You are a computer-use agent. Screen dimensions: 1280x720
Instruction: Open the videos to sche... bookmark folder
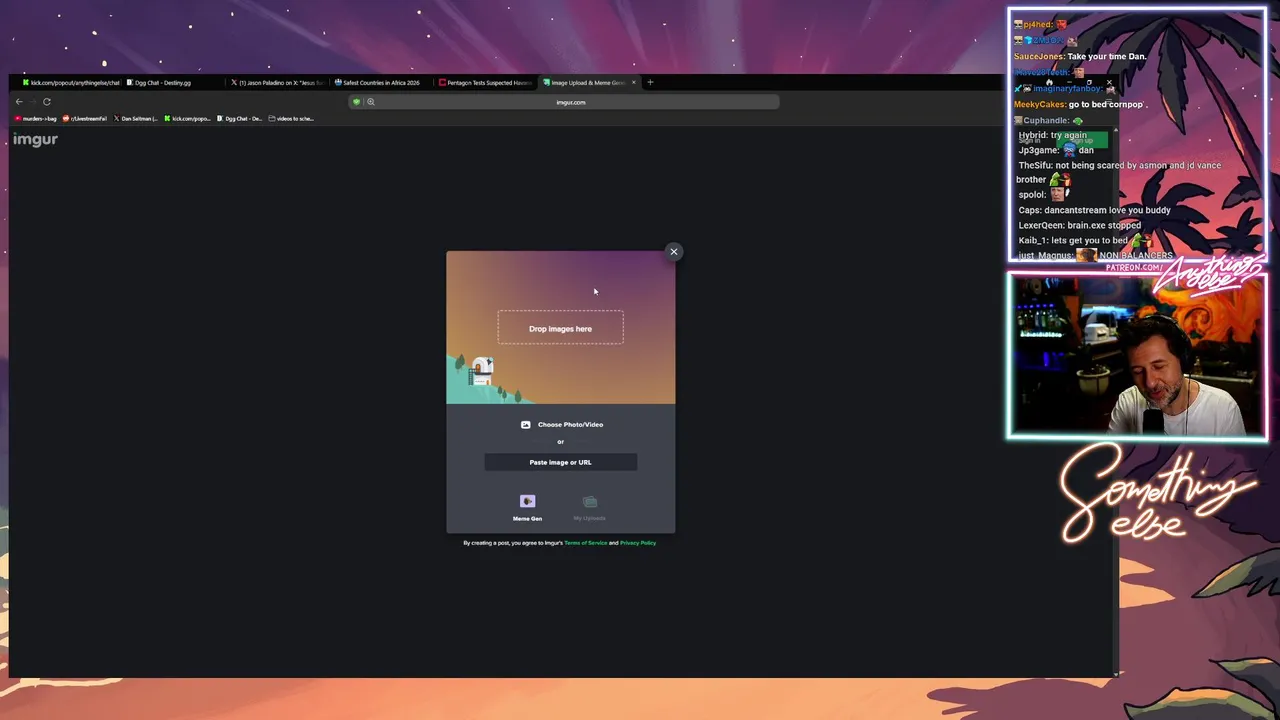pos(292,119)
